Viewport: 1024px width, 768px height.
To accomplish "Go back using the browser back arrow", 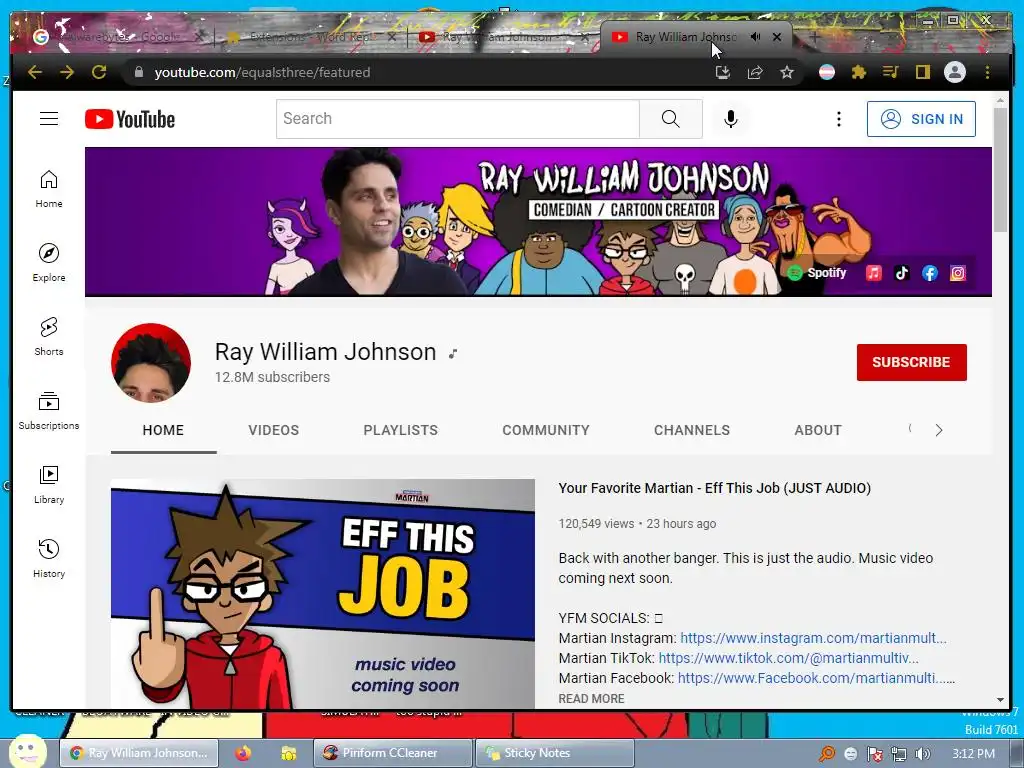I will tap(35, 72).
